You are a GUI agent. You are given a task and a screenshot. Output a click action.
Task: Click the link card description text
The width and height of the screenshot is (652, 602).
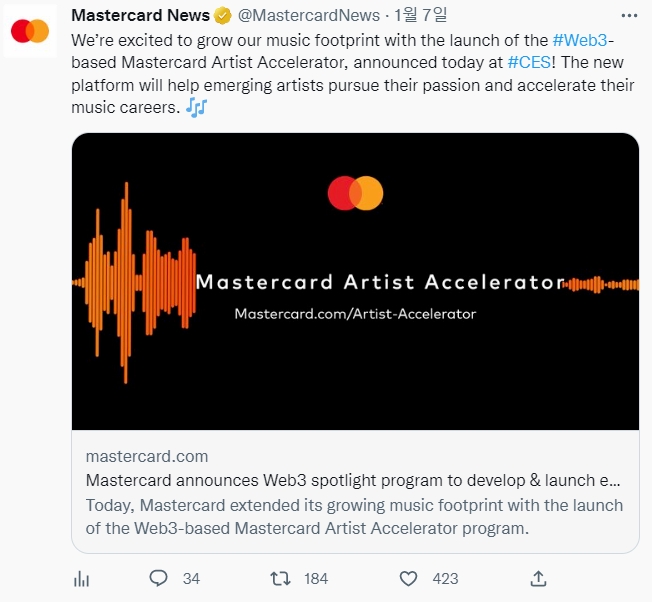click(354, 516)
